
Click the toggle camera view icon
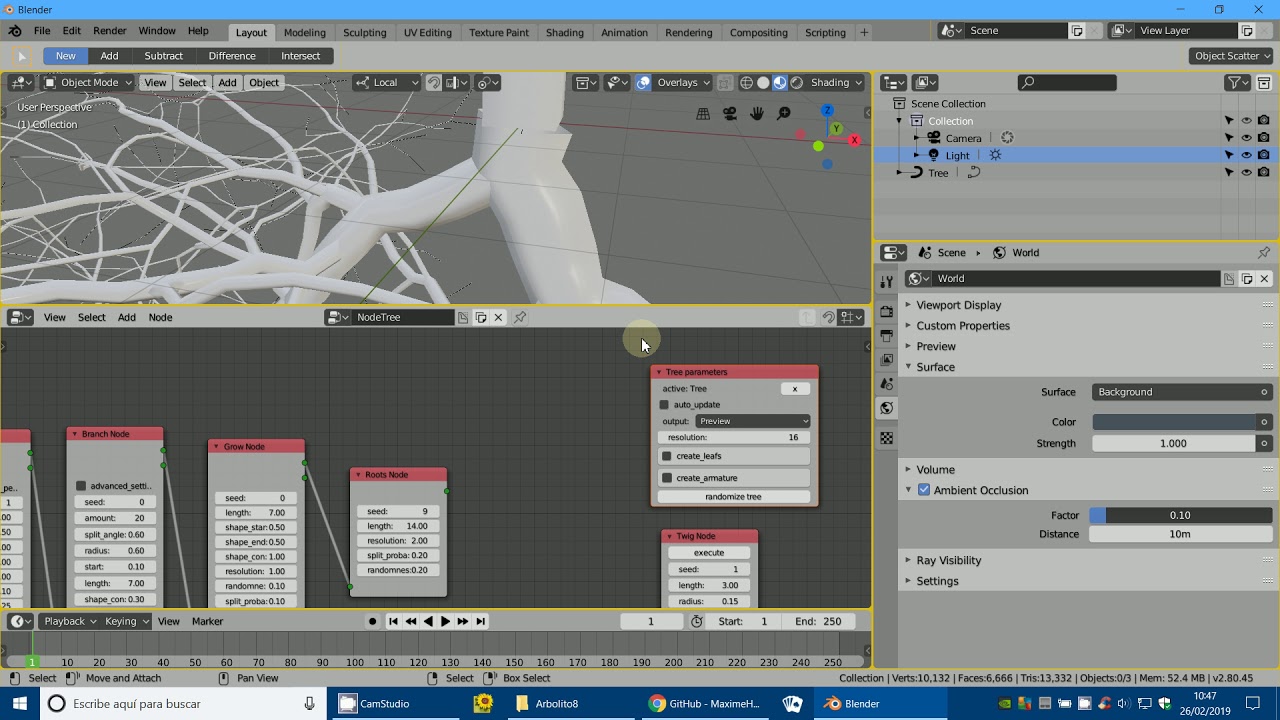(x=730, y=114)
